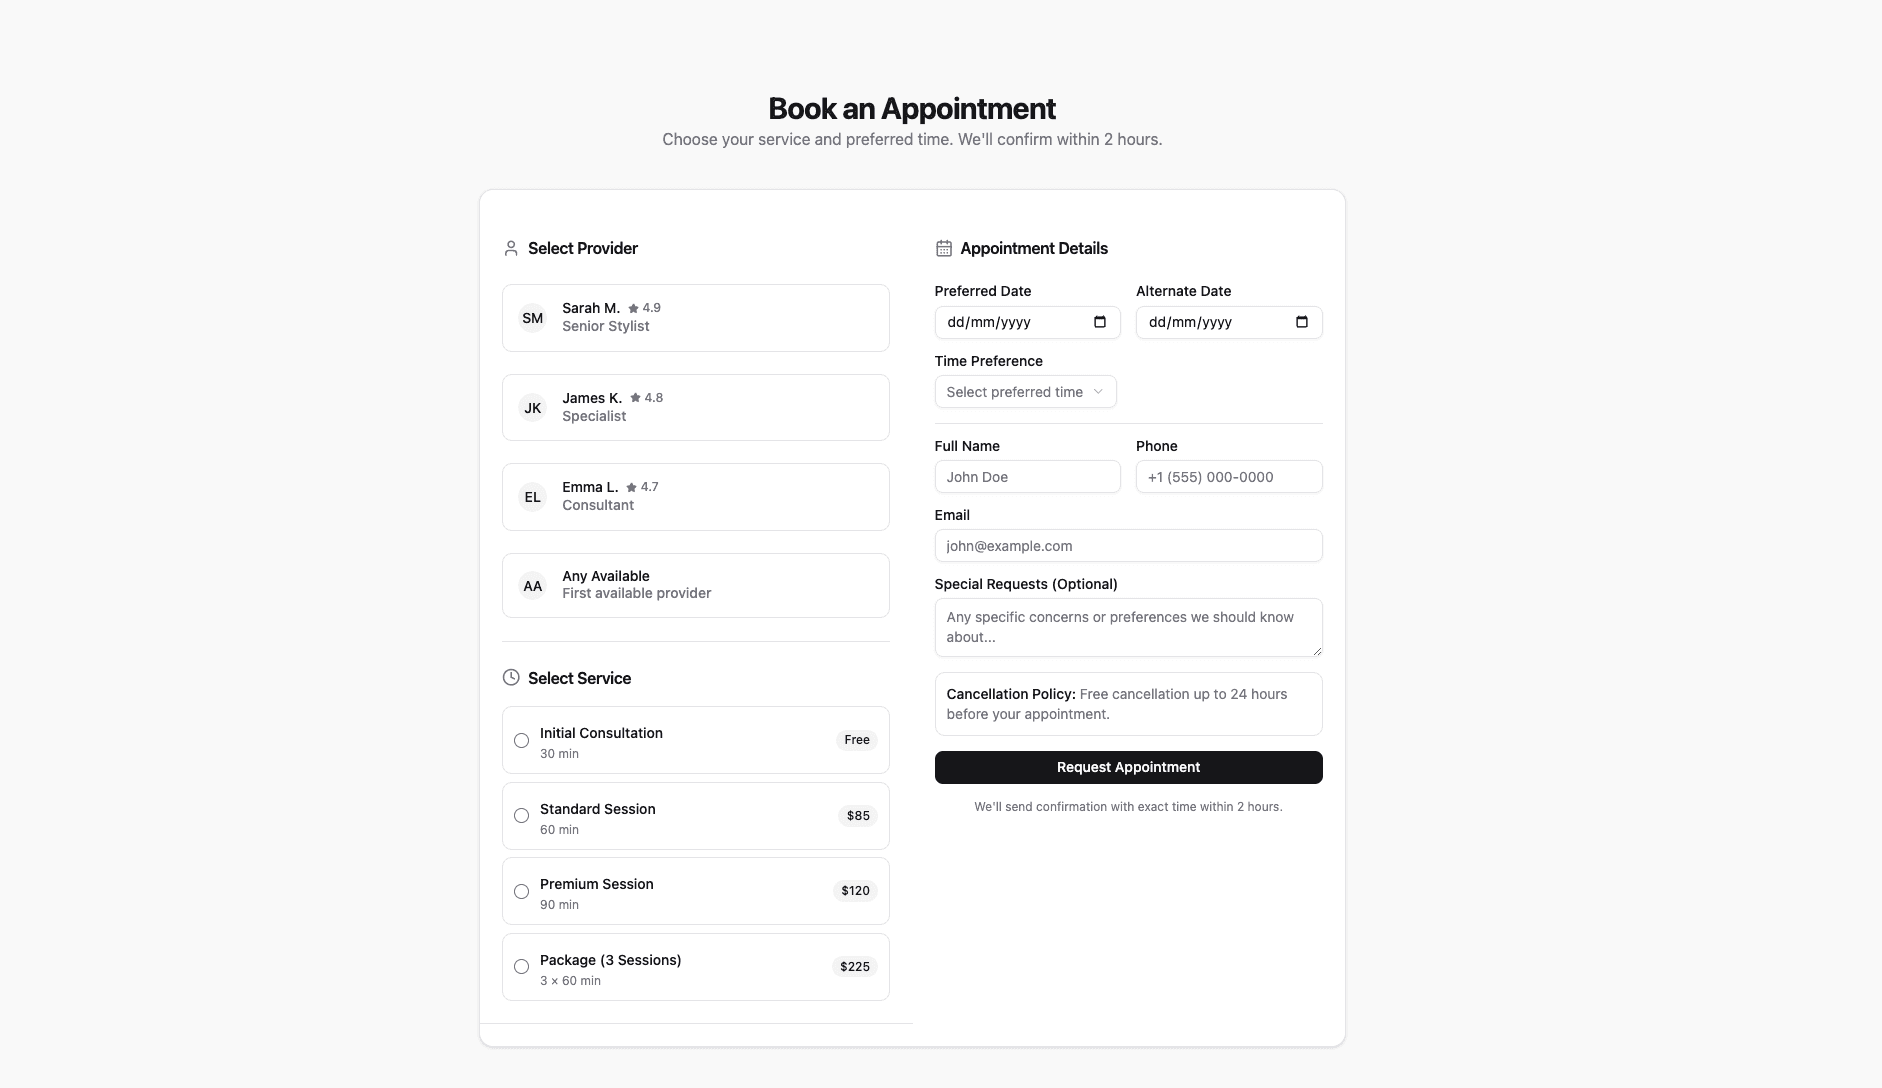Click the Special Requests text area

pyautogui.click(x=1128, y=628)
